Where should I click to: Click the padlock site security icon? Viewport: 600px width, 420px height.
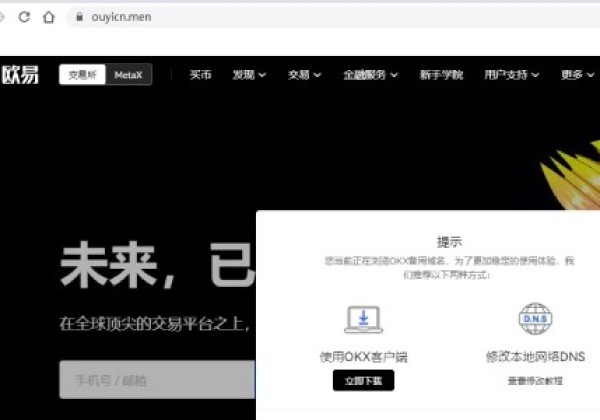[79, 17]
